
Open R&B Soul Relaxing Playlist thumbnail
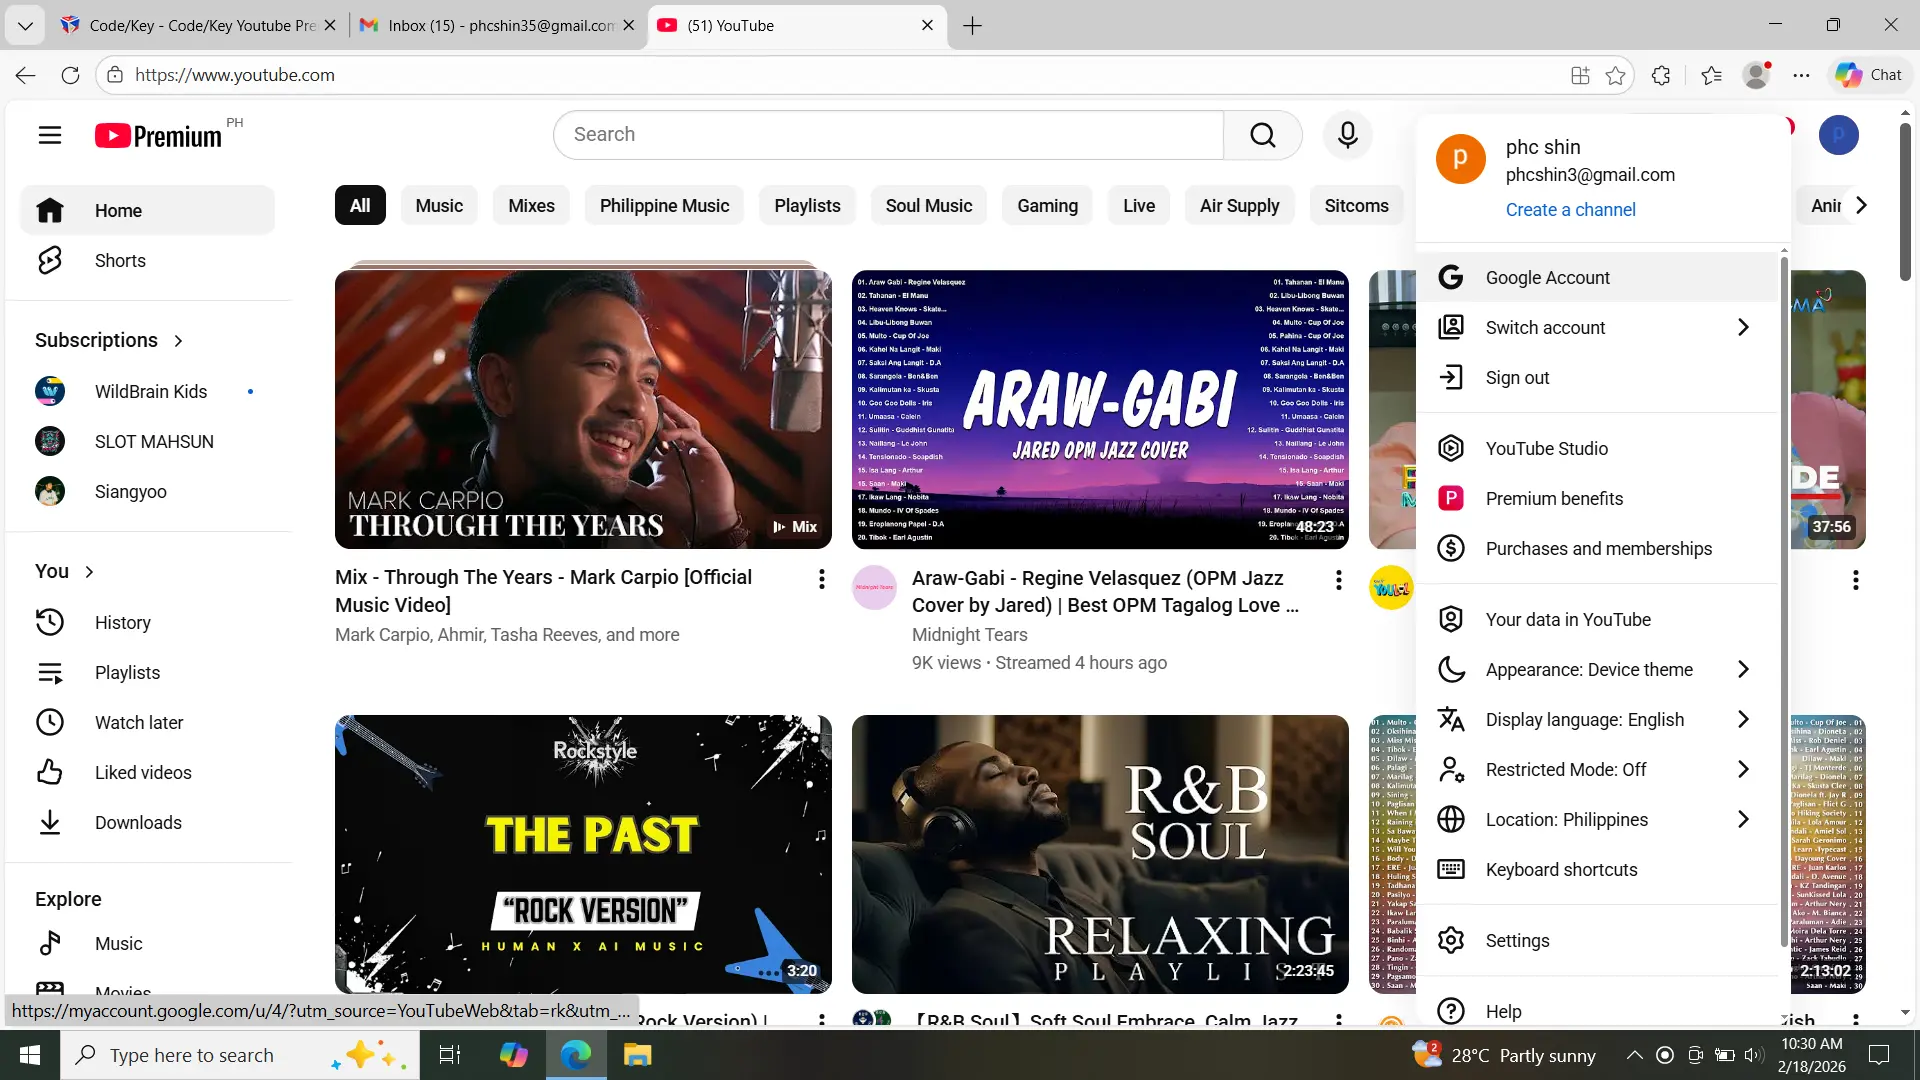(1100, 854)
